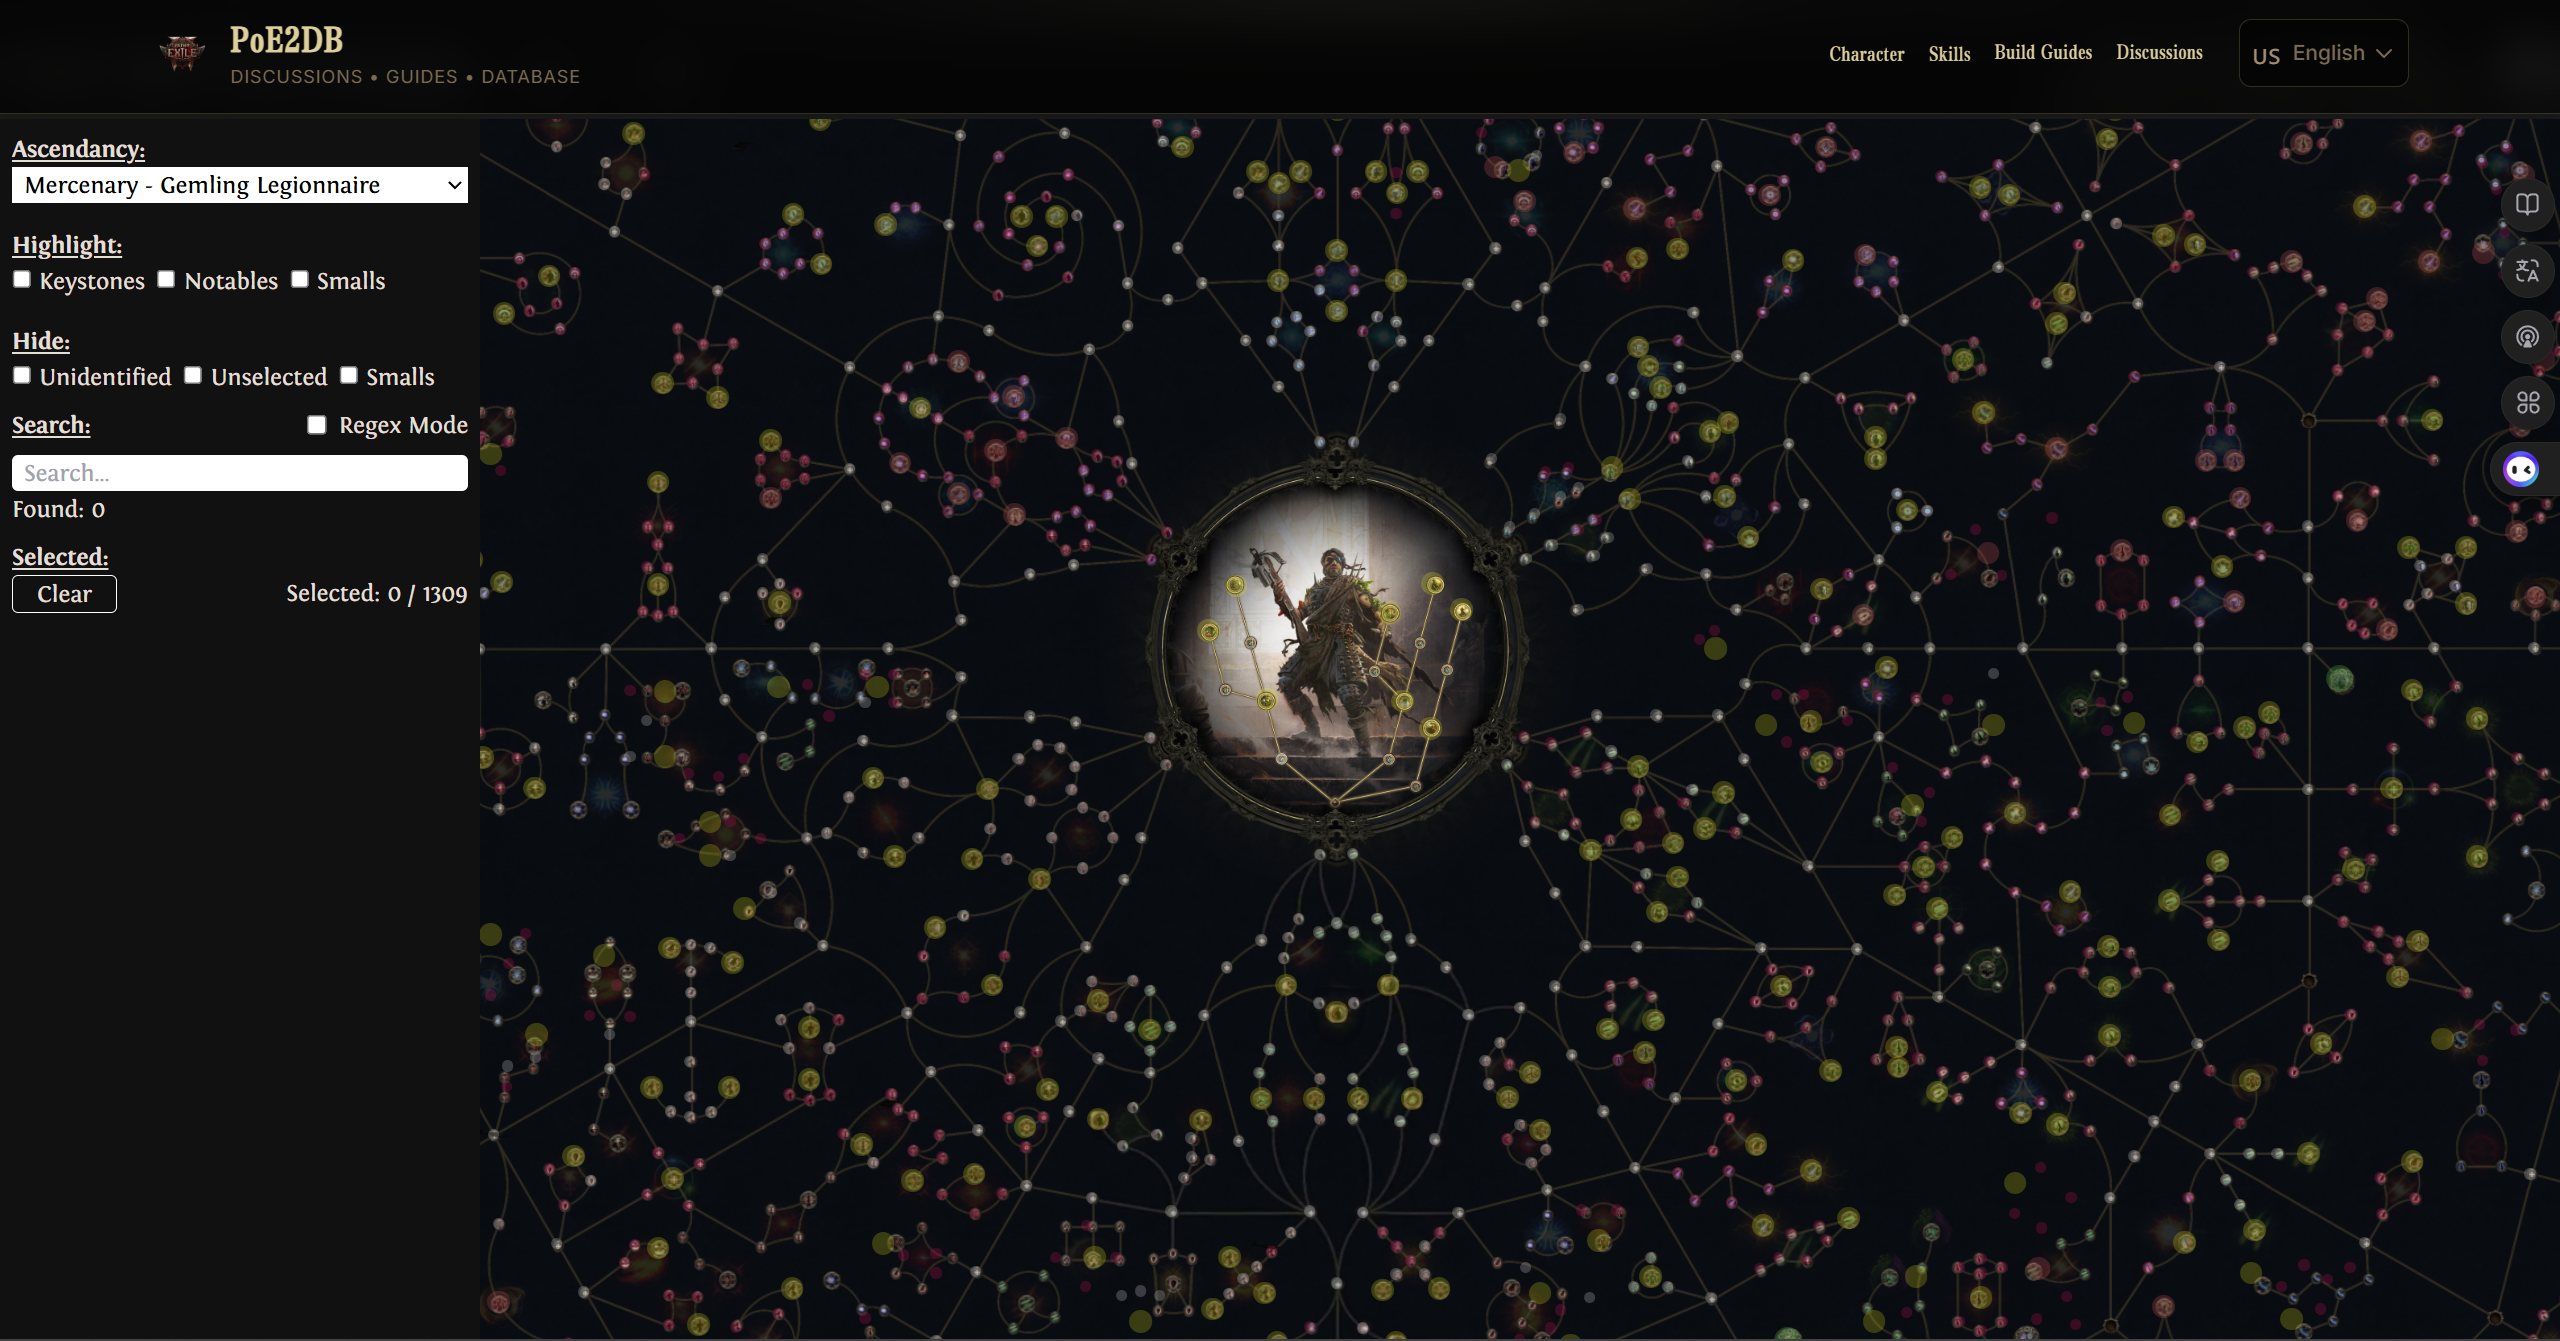This screenshot has height=1341, width=2560.
Task: Open the Discussions menu
Action: [x=2159, y=52]
